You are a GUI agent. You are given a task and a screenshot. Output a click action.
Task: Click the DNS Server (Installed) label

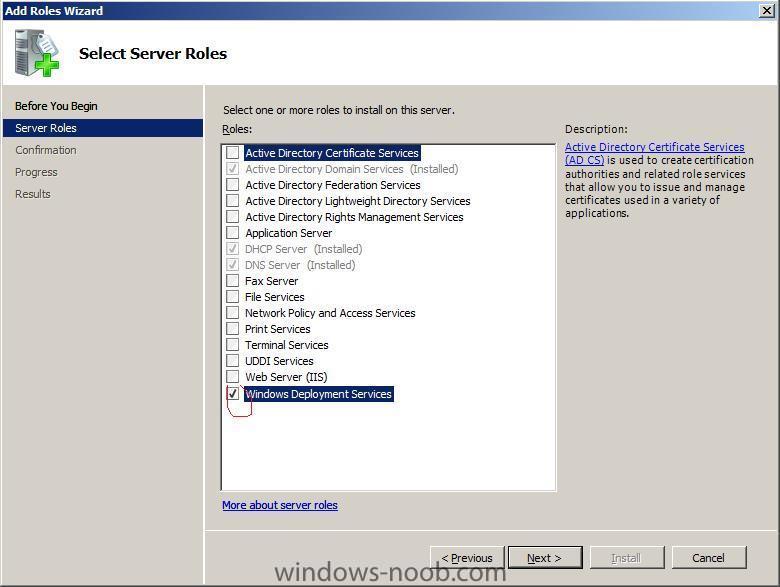tap(300, 265)
